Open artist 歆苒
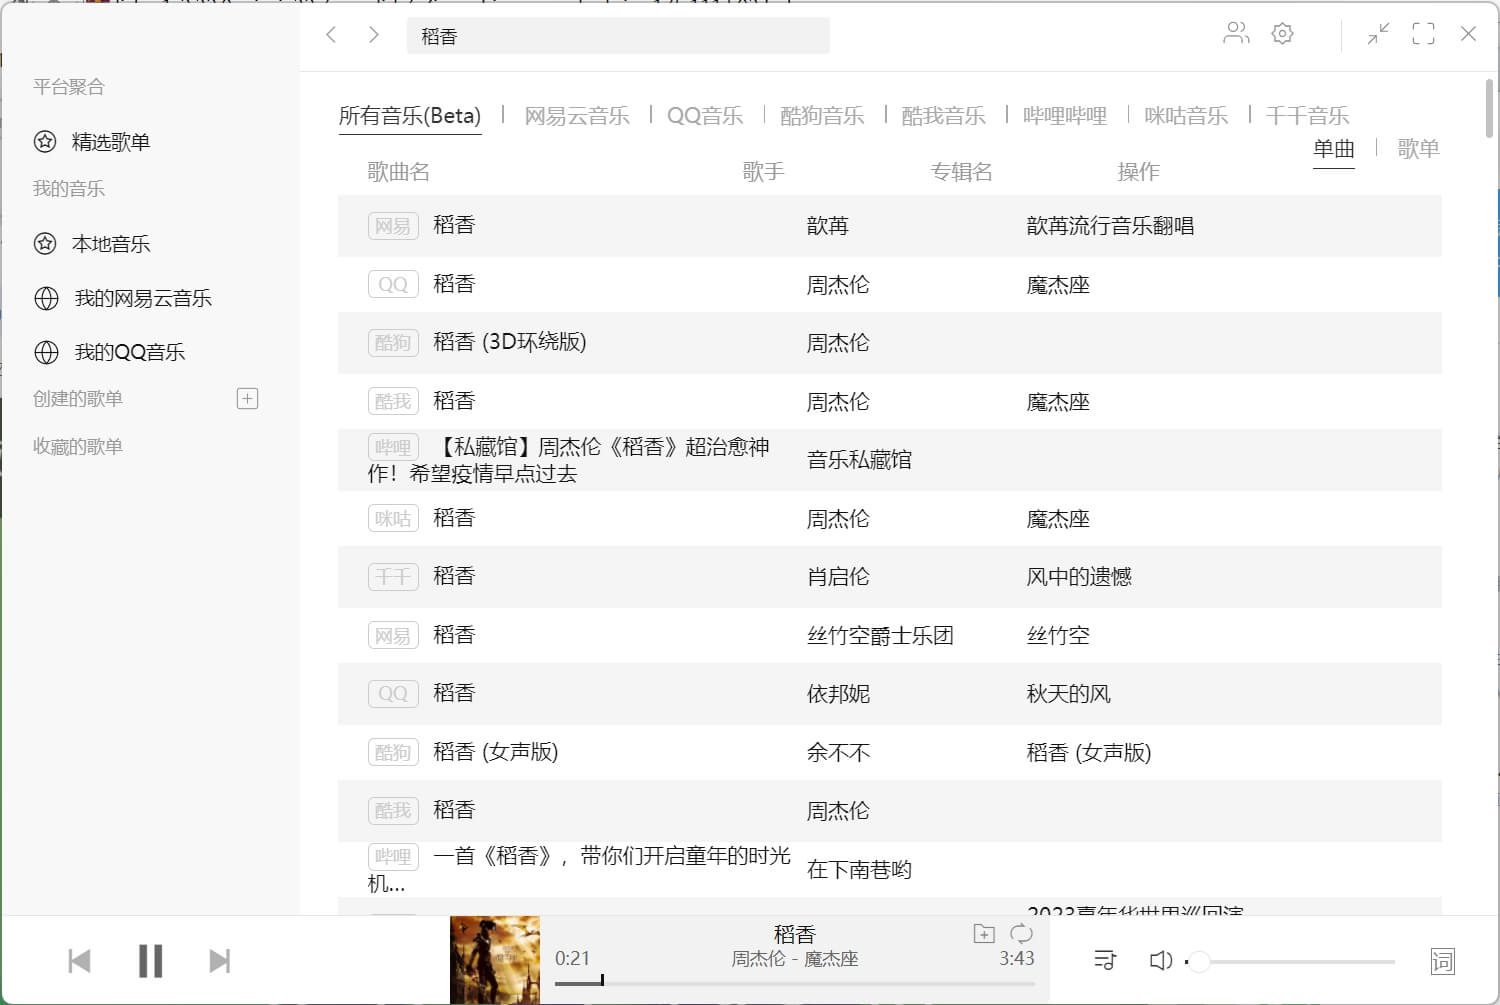Screen dimensions: 1500x1005 [828, 226]
